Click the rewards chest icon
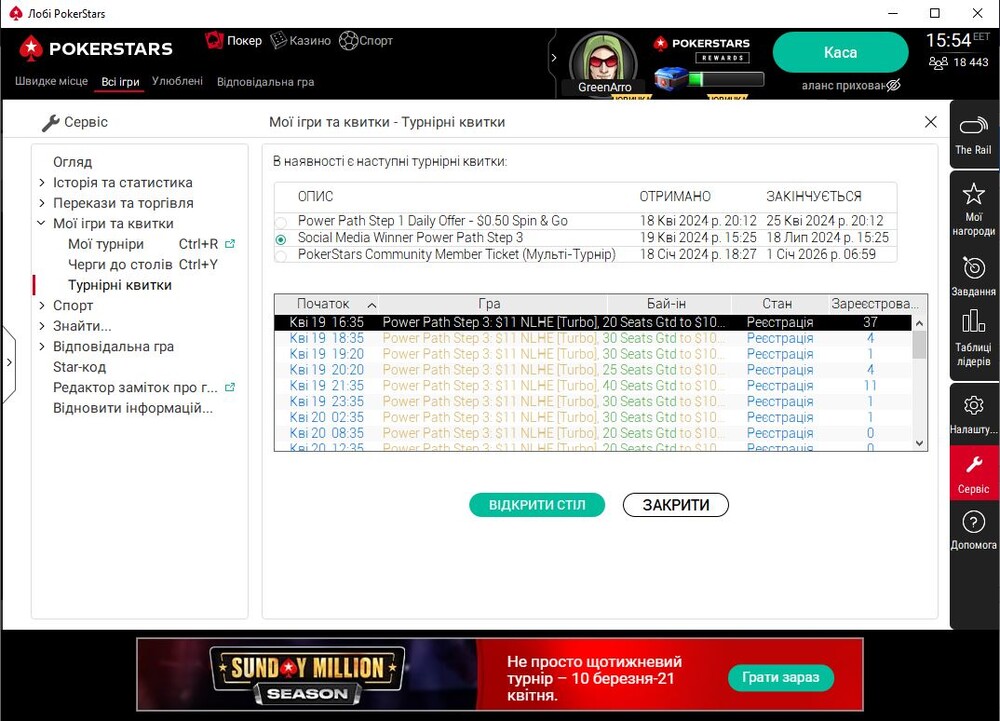 click(x=671, y=78)
